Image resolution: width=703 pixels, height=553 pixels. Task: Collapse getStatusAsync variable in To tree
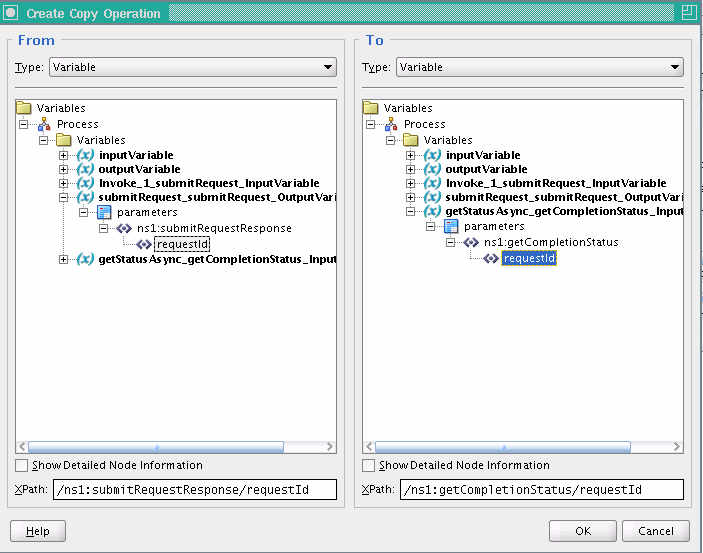410,211
